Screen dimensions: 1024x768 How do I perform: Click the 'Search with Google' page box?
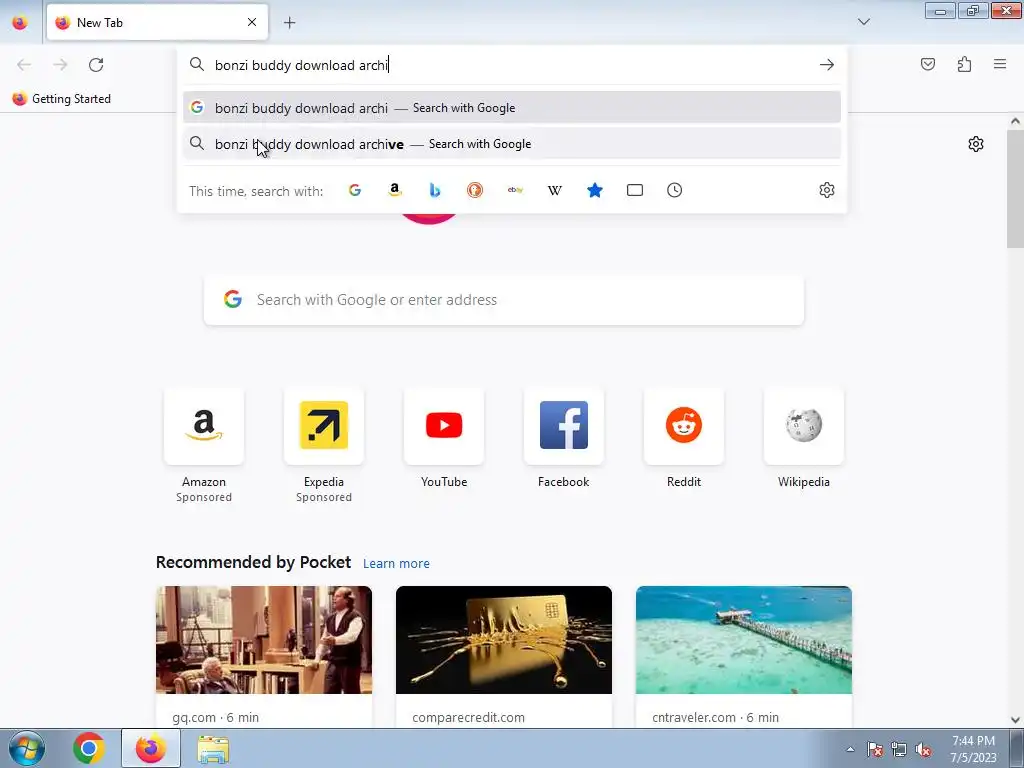tap(504, 300)
